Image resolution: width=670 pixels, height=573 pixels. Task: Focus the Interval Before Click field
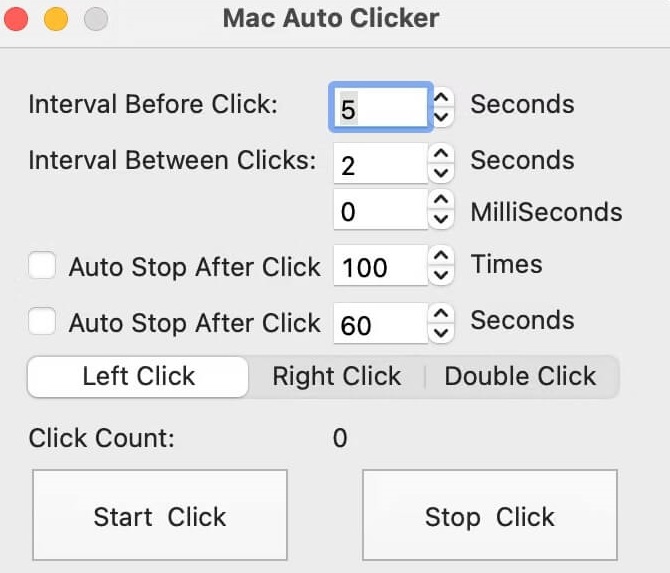(x=380, y=107)
